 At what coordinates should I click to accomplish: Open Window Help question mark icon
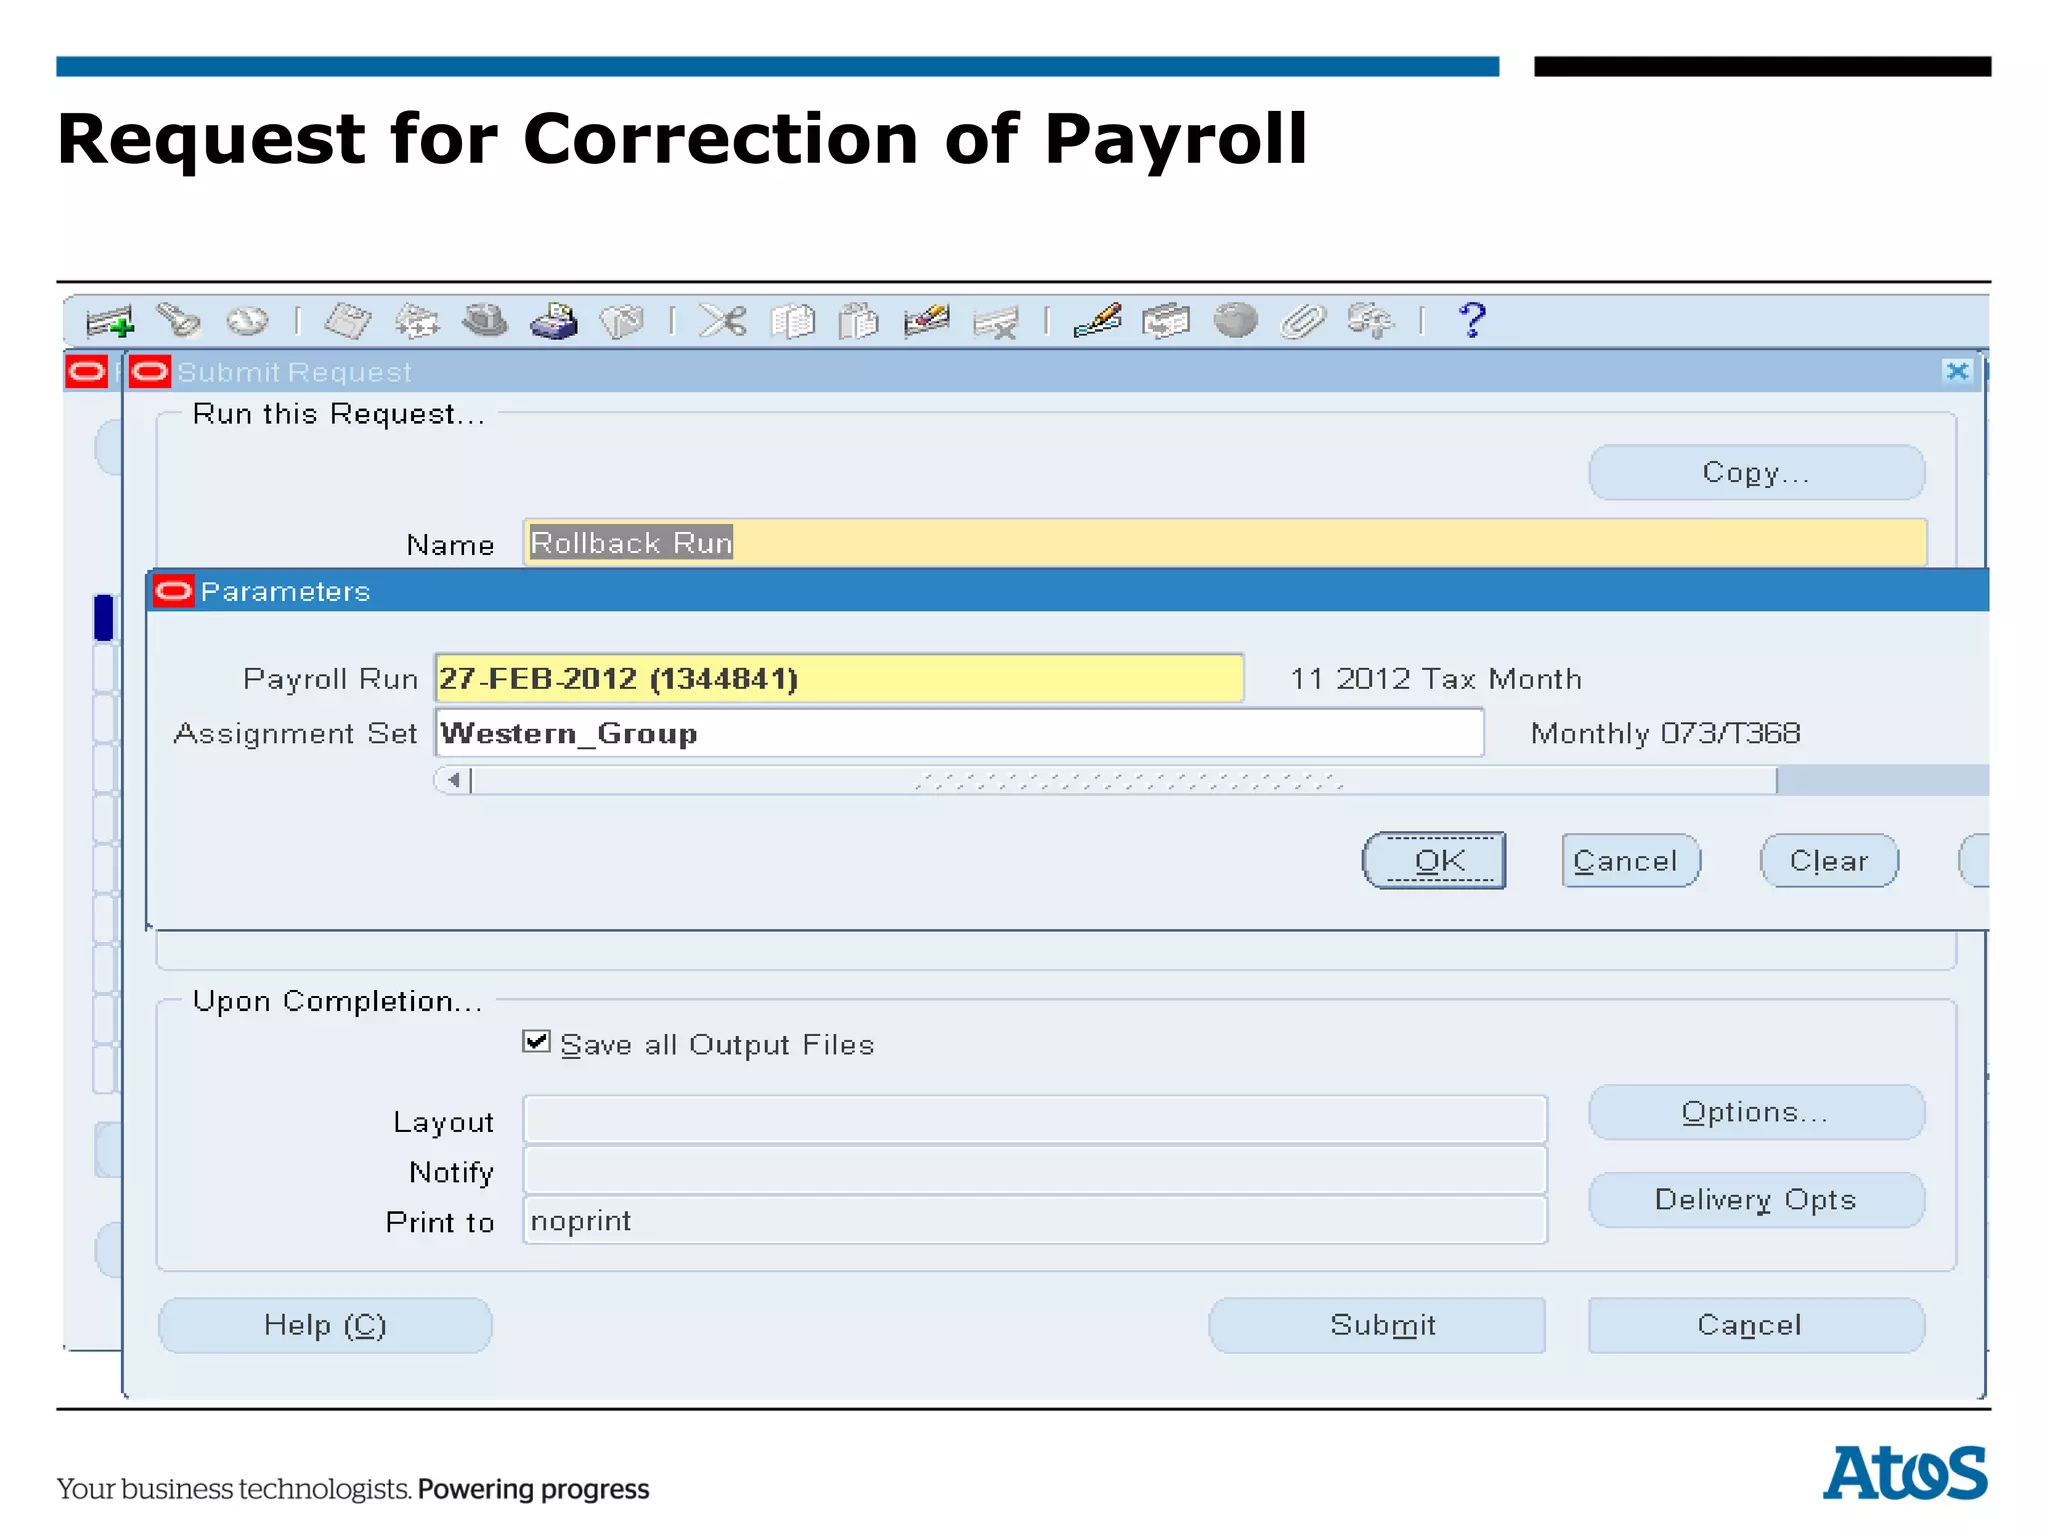[x=1472, y=321]
